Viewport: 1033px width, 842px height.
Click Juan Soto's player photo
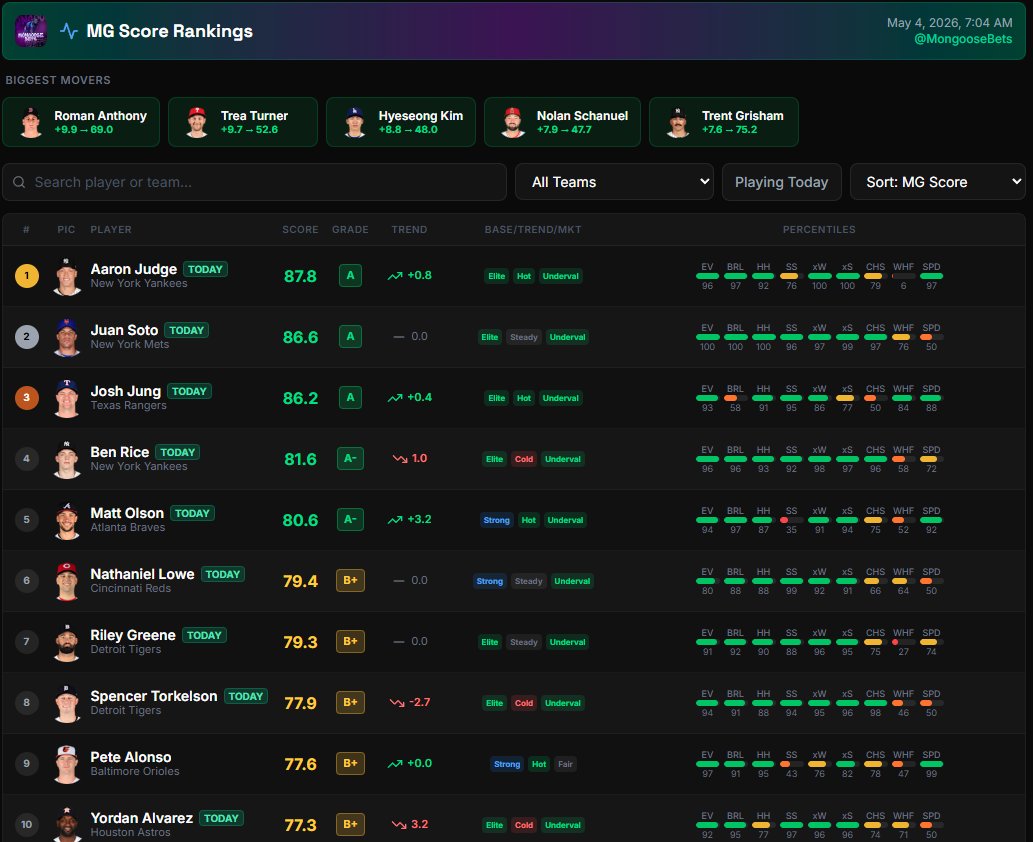click(67, 337)
